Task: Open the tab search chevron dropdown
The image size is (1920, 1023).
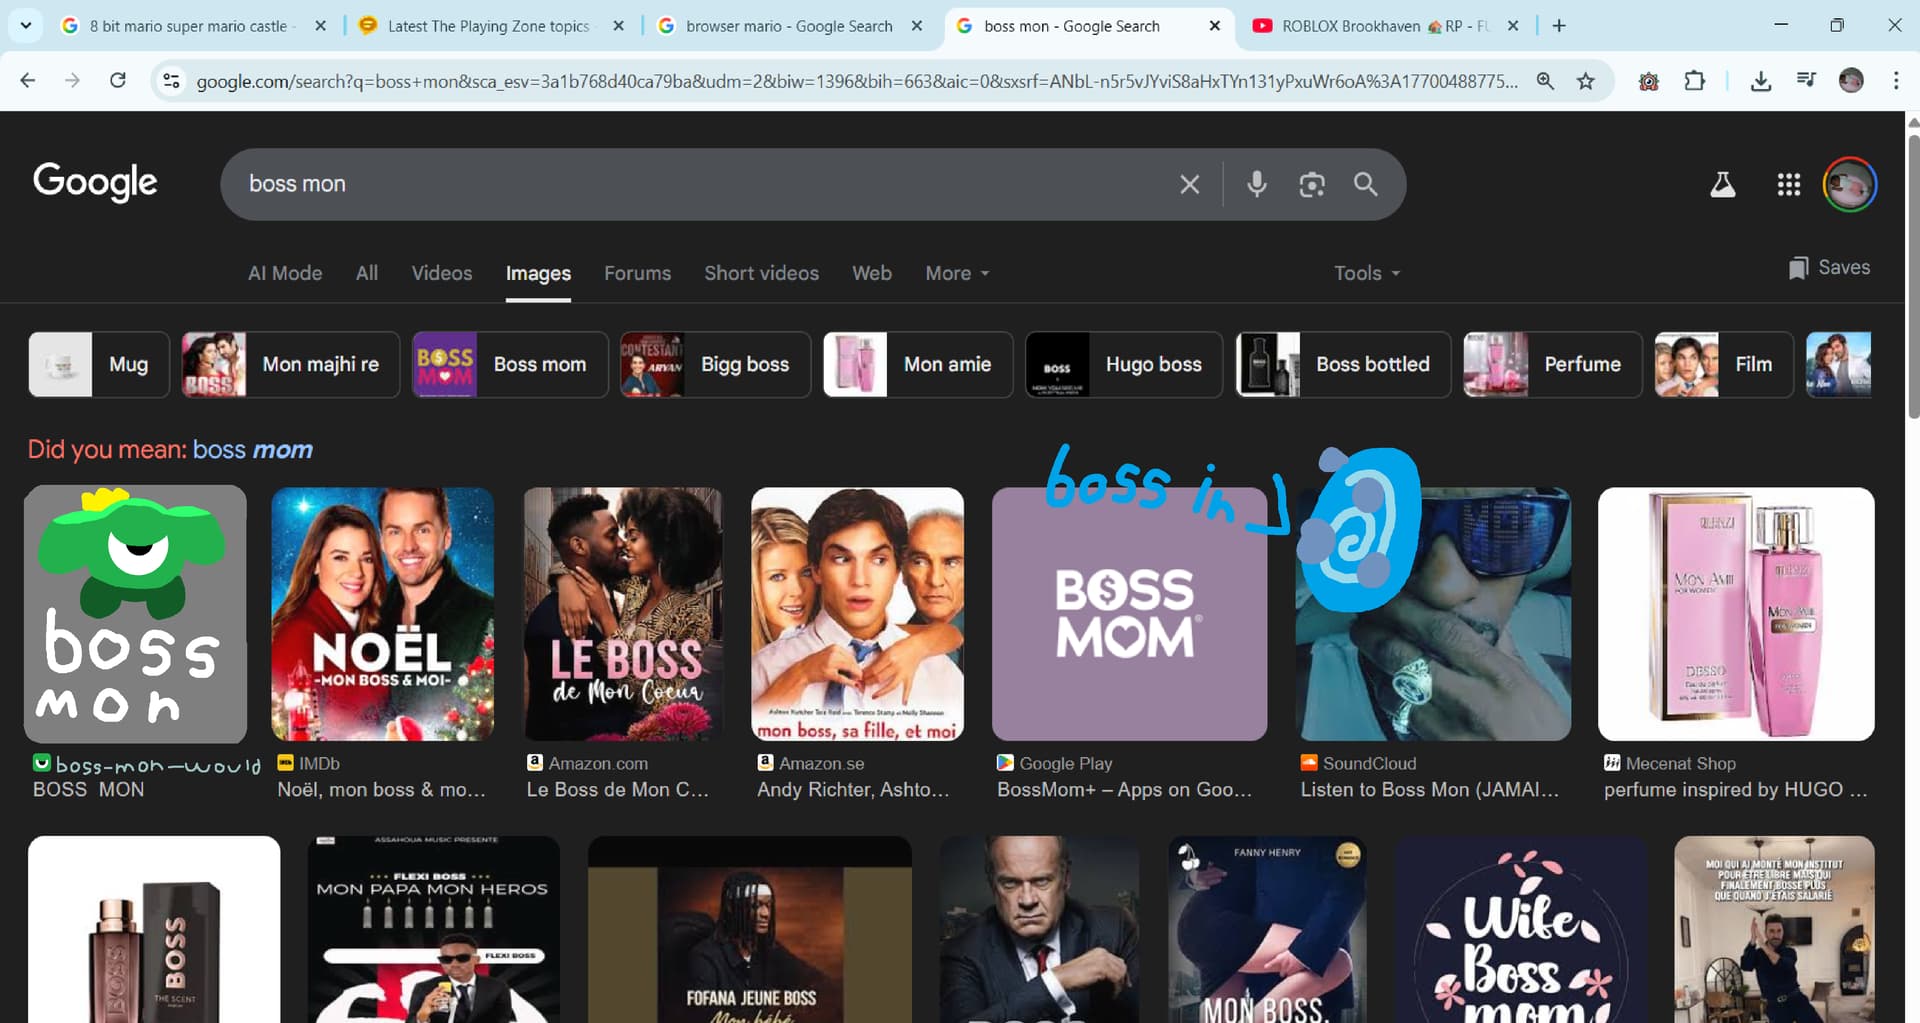Action: click(x=26, y=26)
